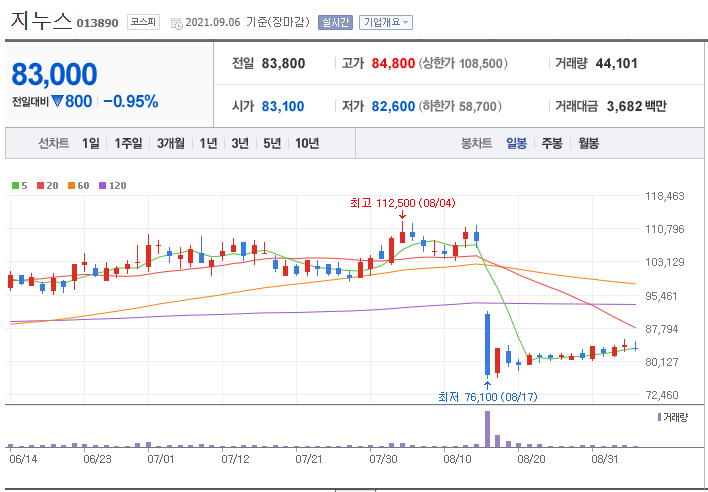Click the 95,461 price axis label
The width and height of the screenshot is (708, 492).
click(x=662, y=296)
